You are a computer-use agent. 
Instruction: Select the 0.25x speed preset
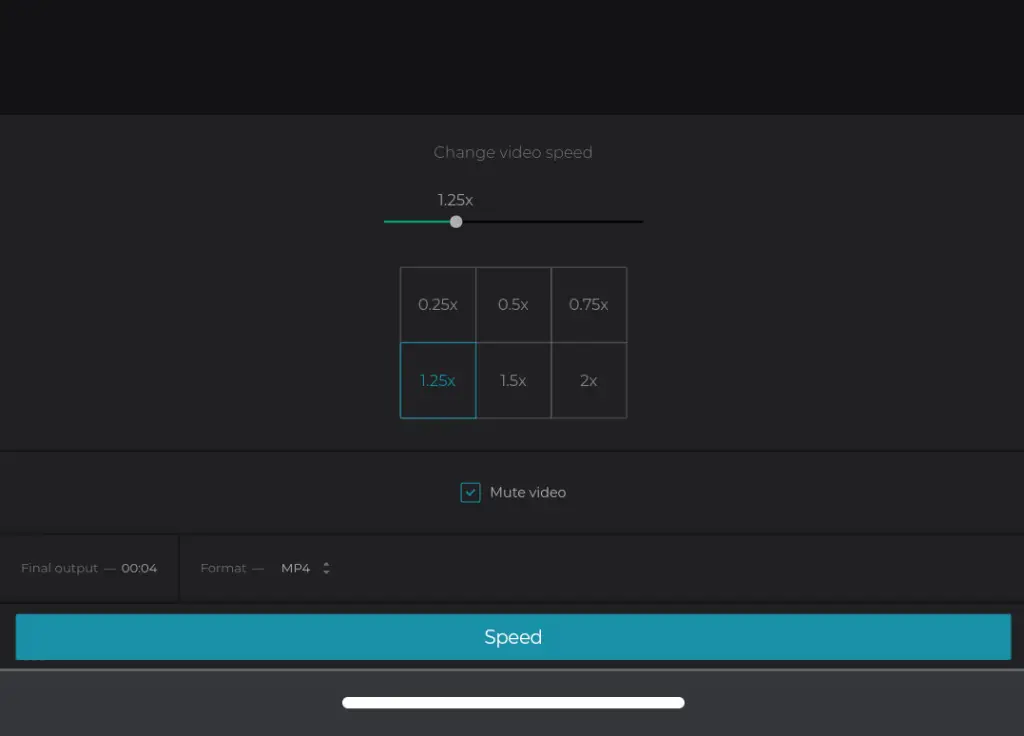pyautogui.click(x=438, y=304)
